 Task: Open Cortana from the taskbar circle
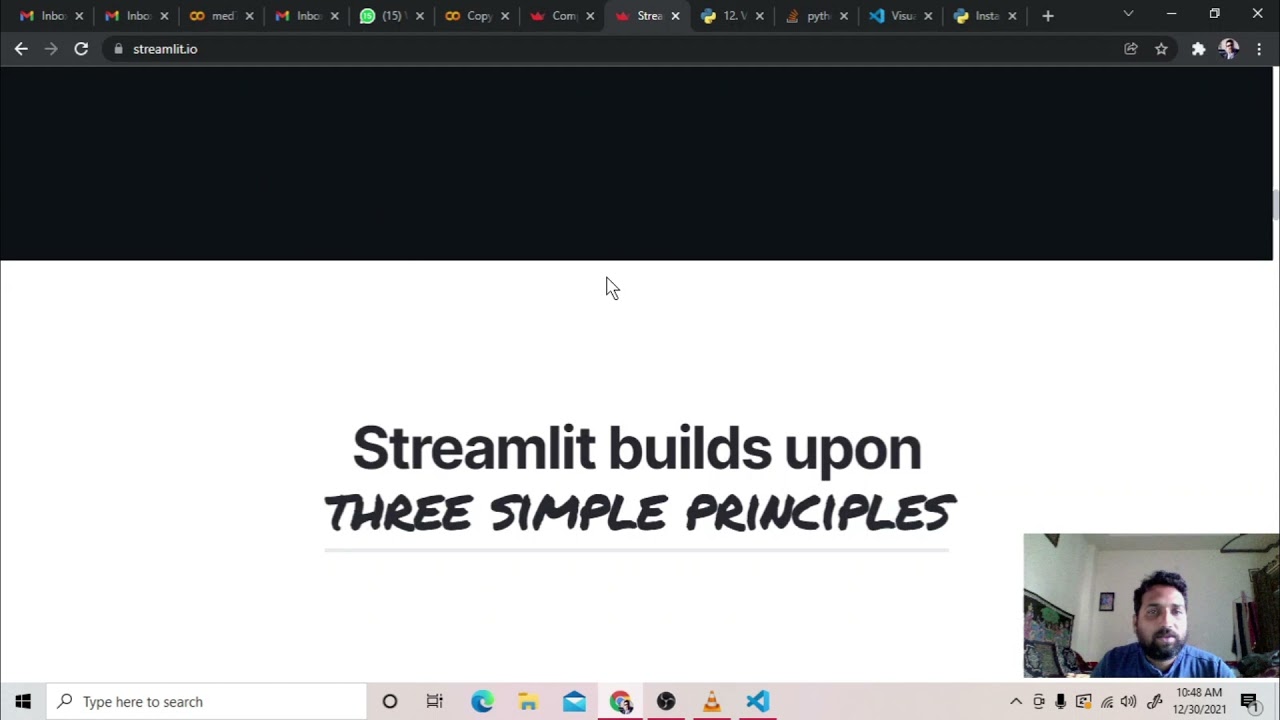[x=390, y=701]
